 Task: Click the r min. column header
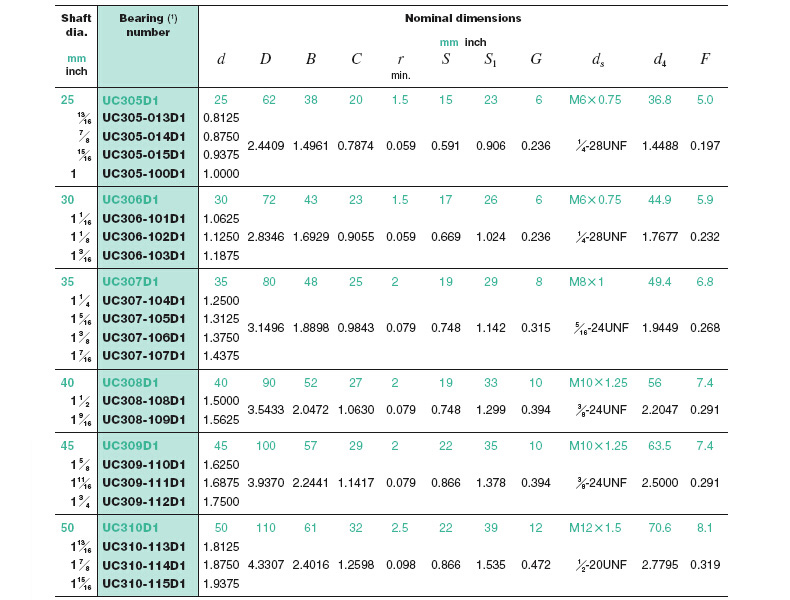pyautogui.click(x=401, y=64)
